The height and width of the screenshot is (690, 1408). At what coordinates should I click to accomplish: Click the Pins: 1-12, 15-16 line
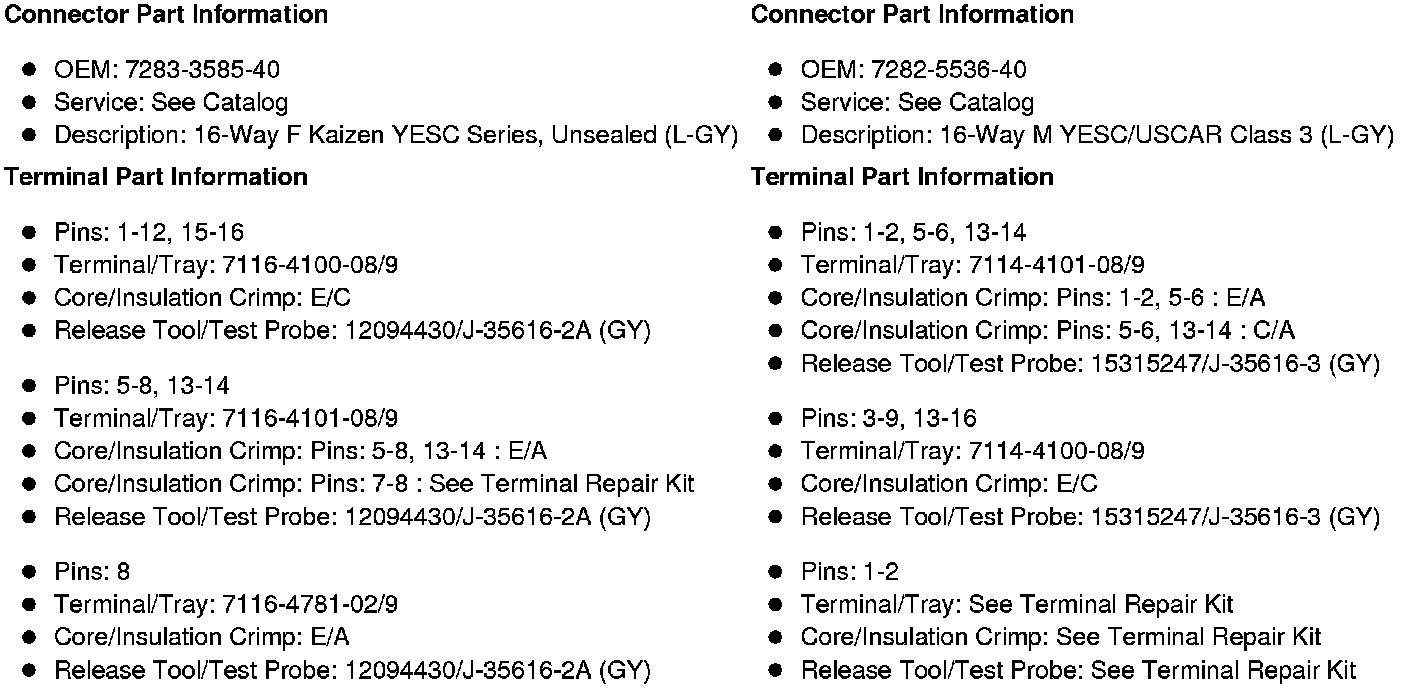(149, 233)
